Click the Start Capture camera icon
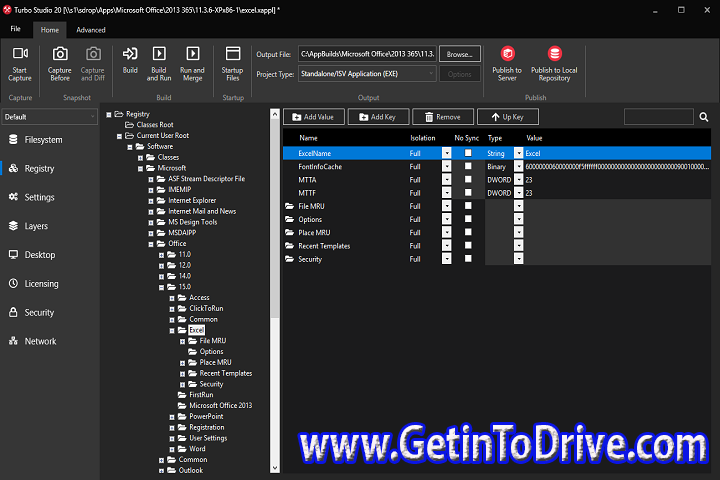 20,53
